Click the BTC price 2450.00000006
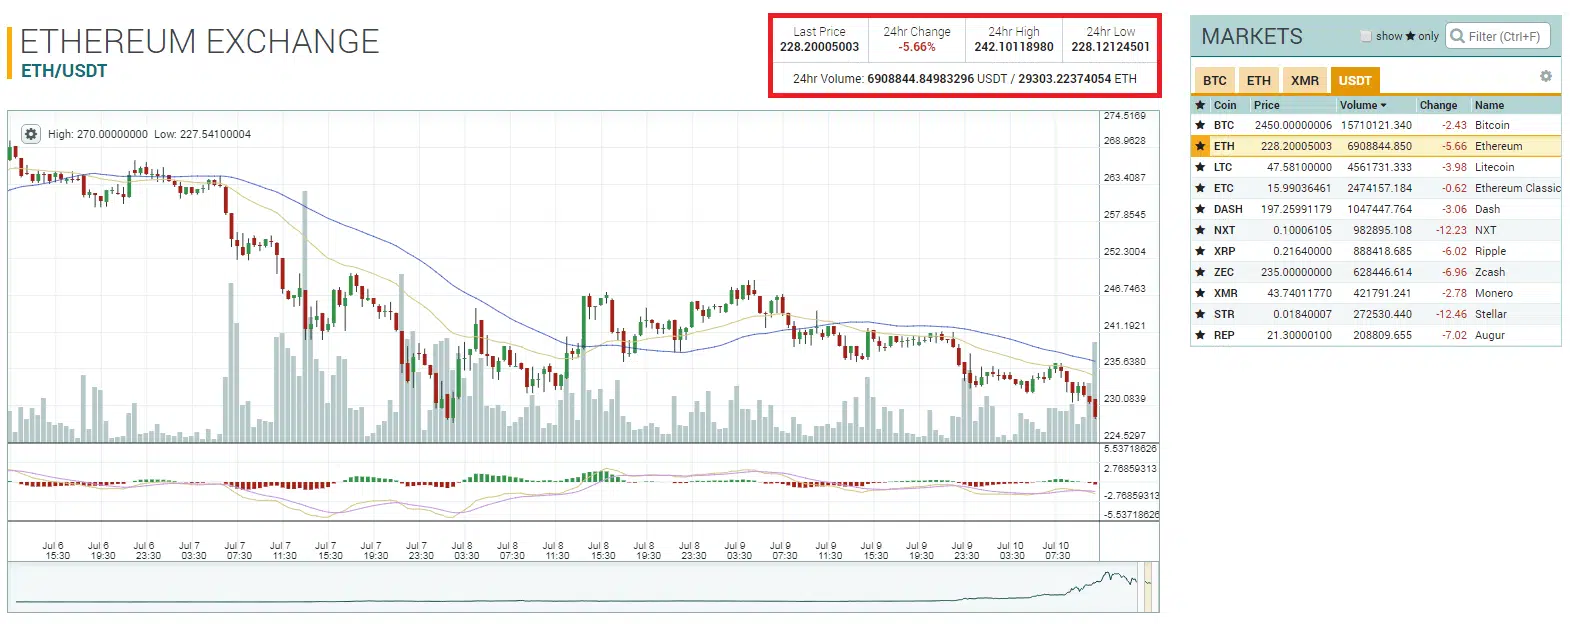The height and width of the screenshot is (624, 1570). pos(1293,125)
